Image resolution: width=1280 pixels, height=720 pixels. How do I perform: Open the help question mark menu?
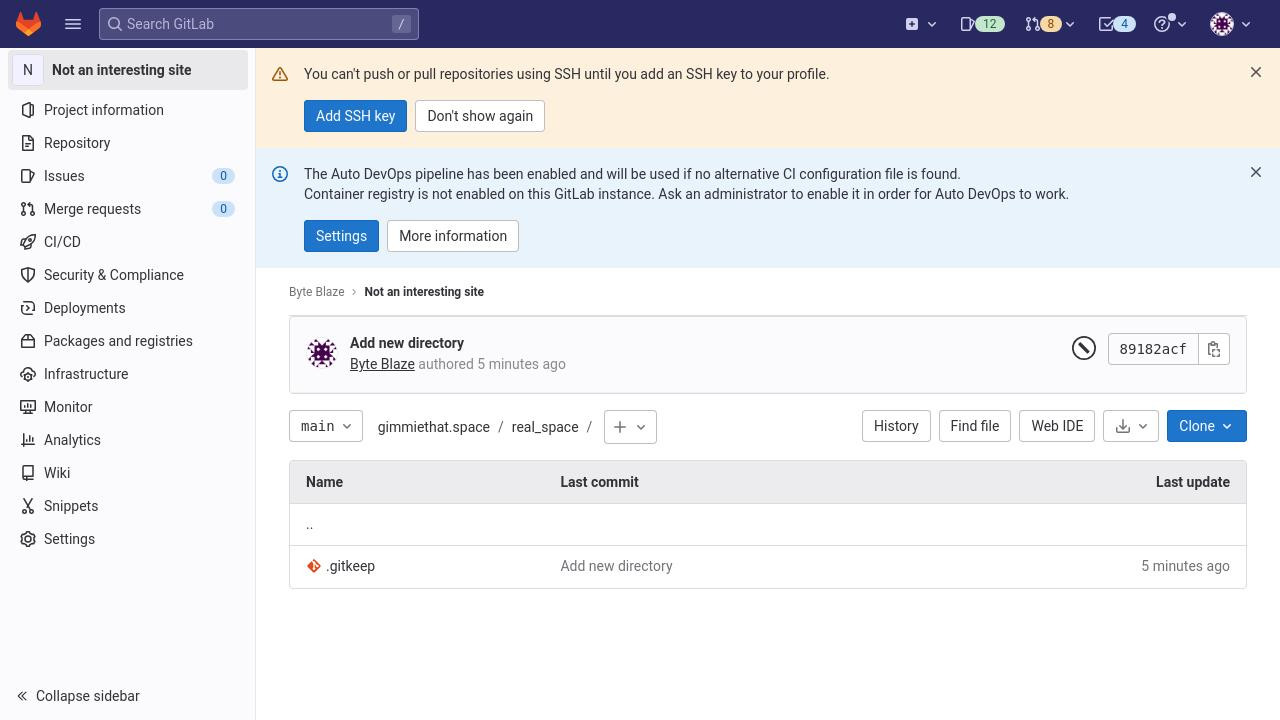pos(1170,24)
